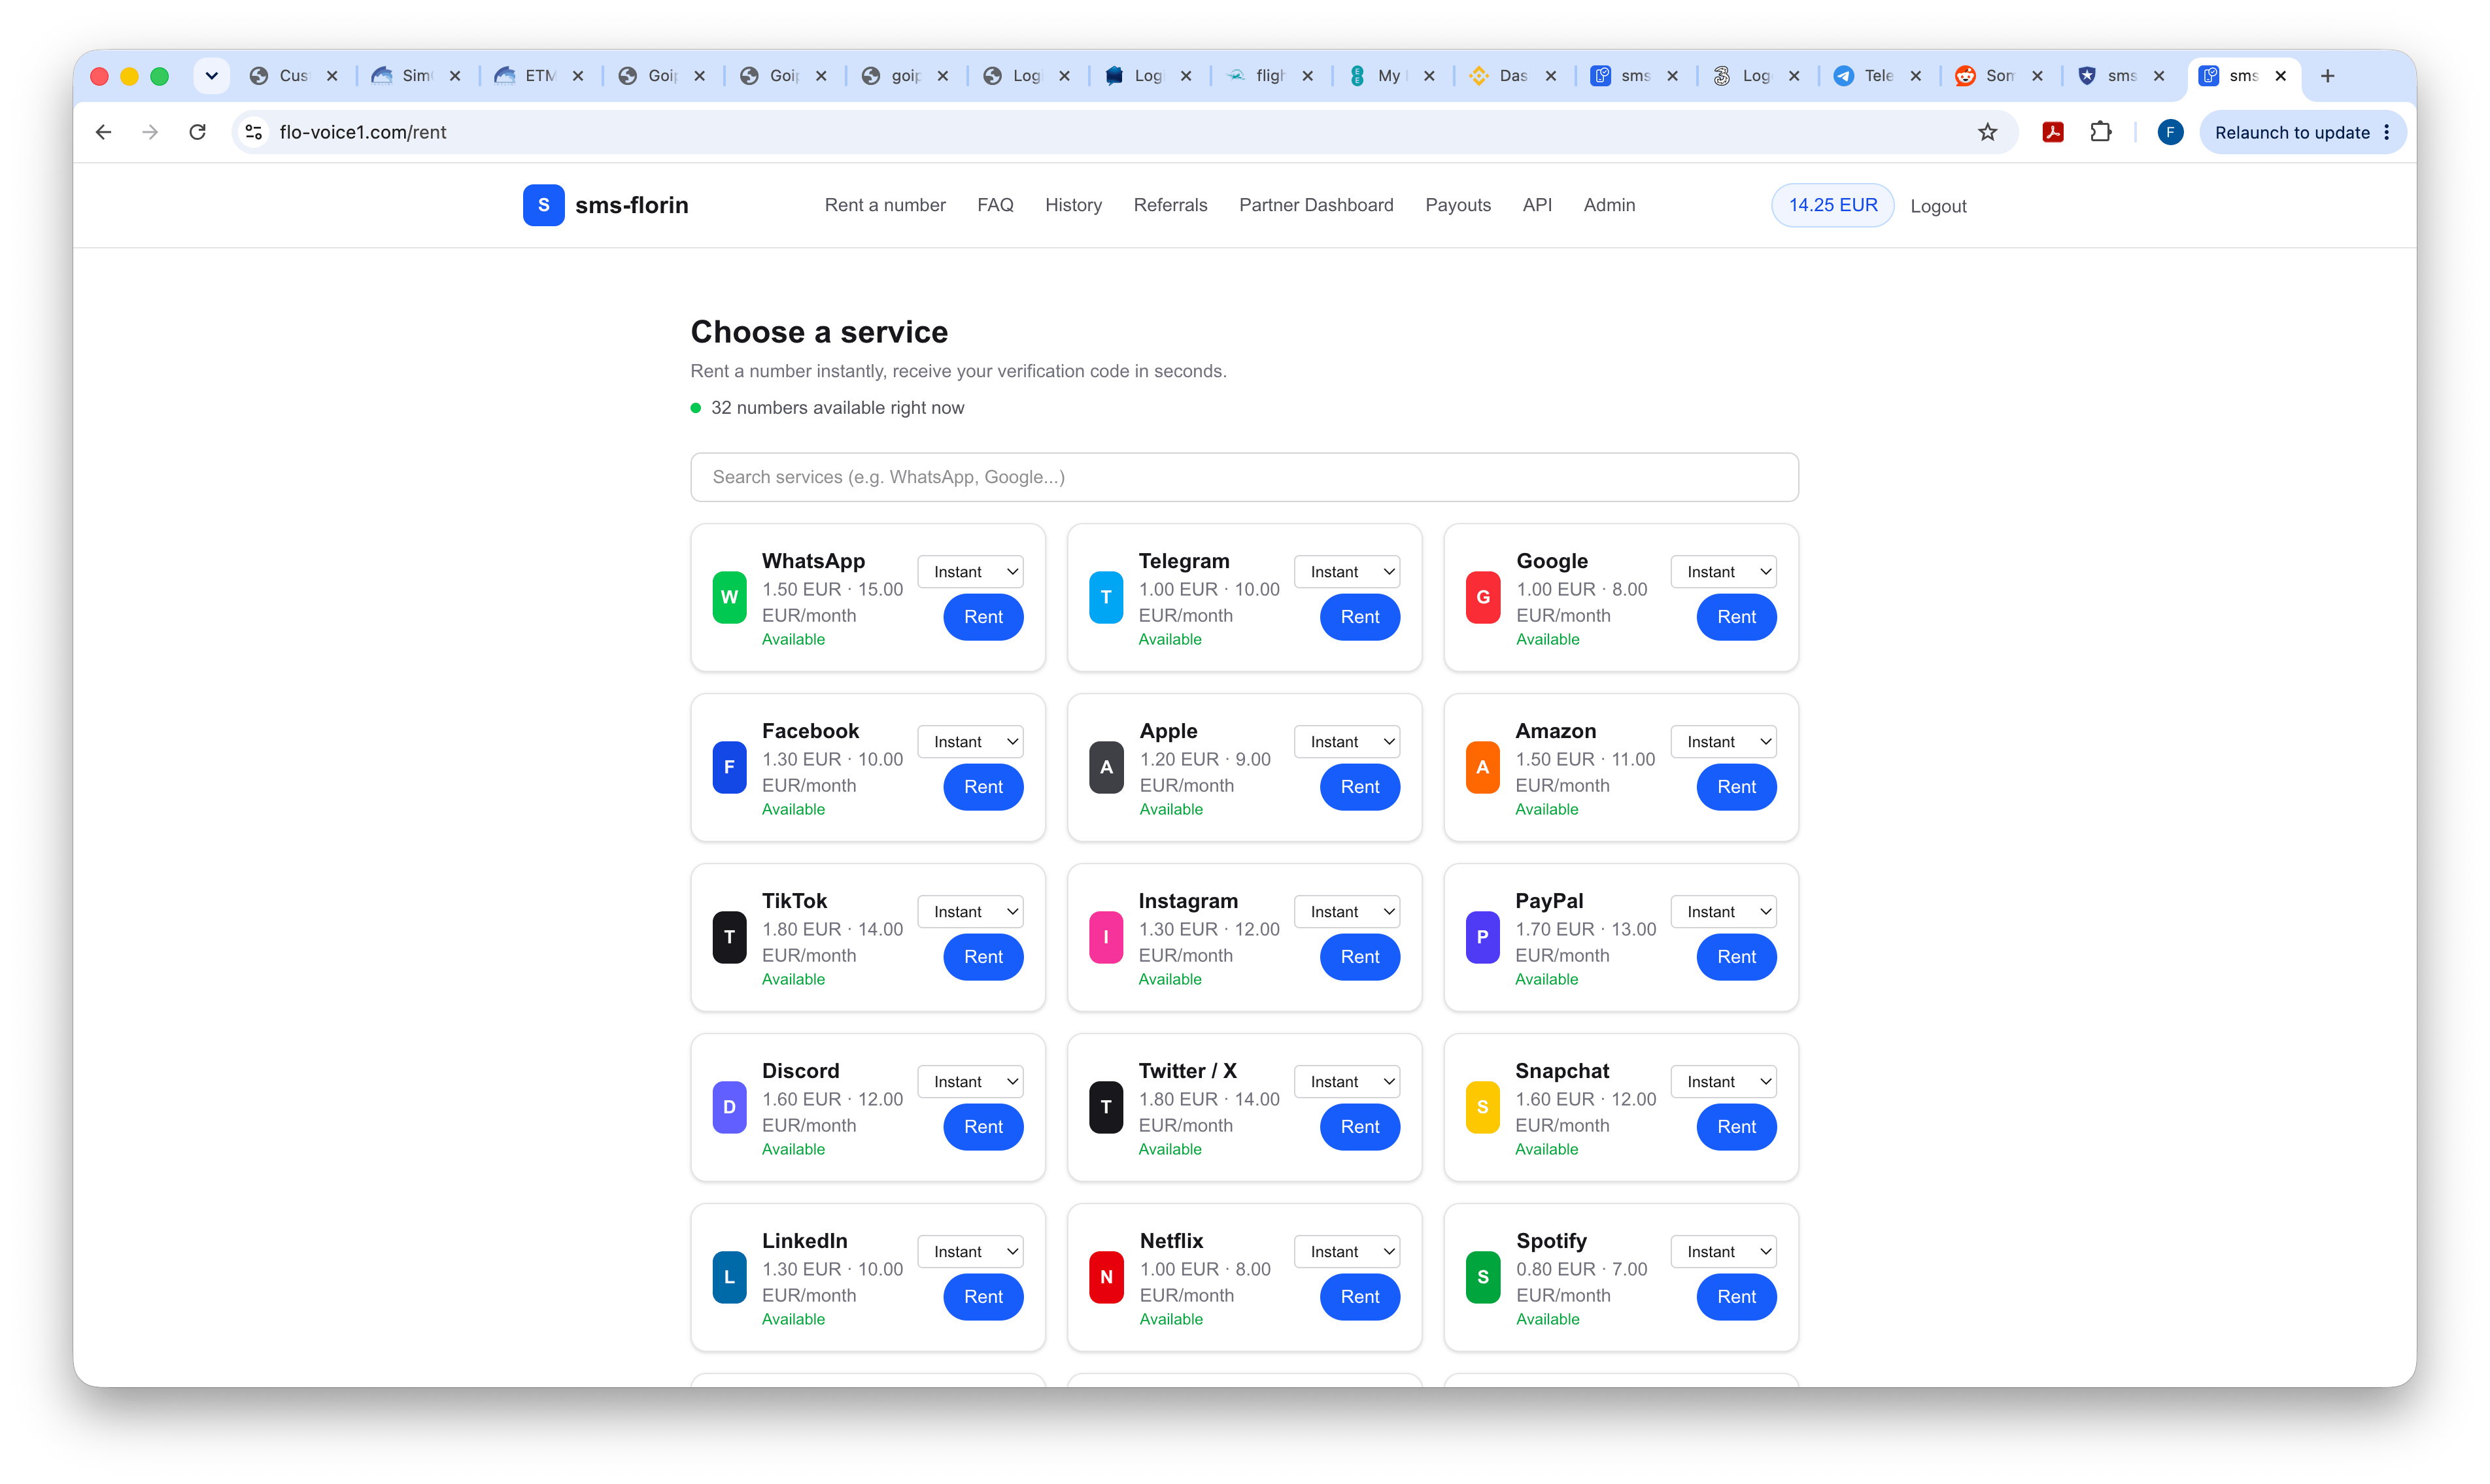Screen dimensions: 2490x1484
Task: Close the active sms browser tab
Action: click(x=2280, y=76)
